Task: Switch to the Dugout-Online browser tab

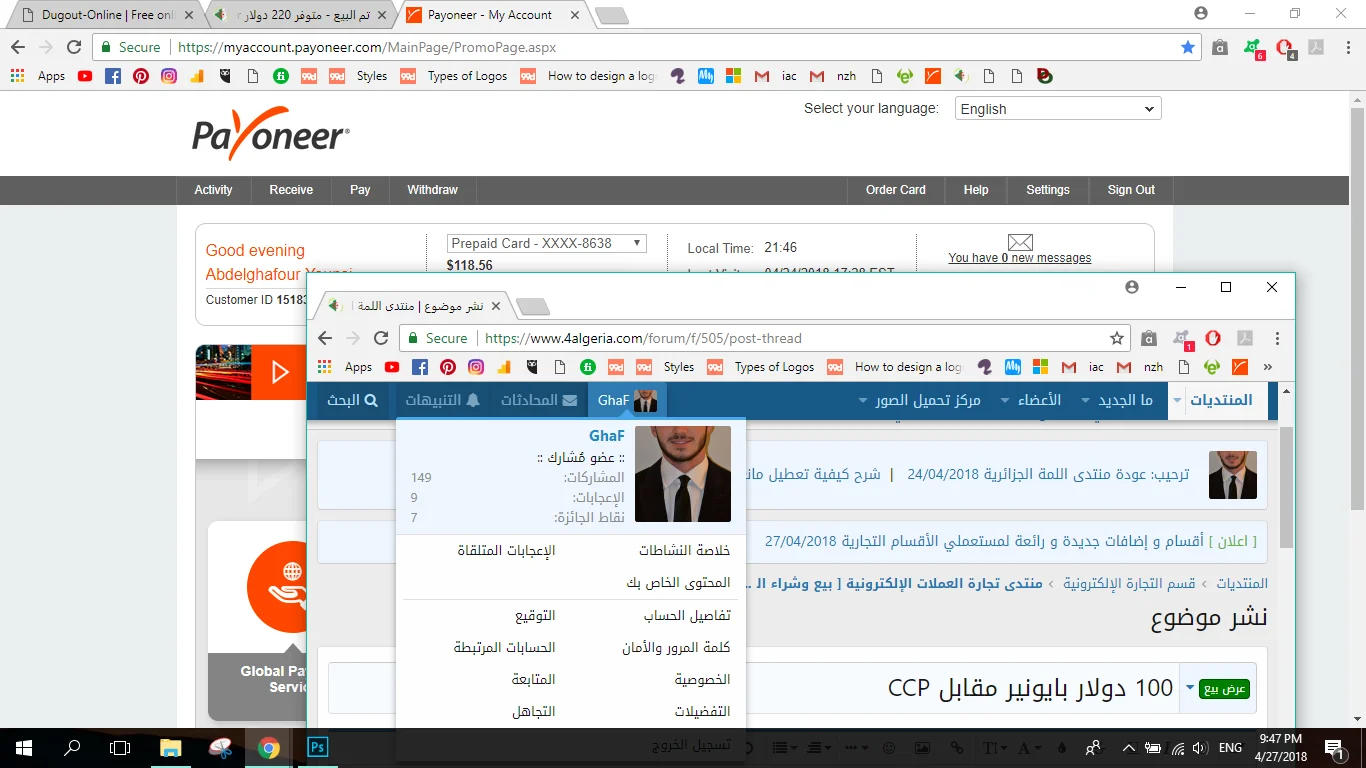Action: pyautogui.click(x=103, y=15)
